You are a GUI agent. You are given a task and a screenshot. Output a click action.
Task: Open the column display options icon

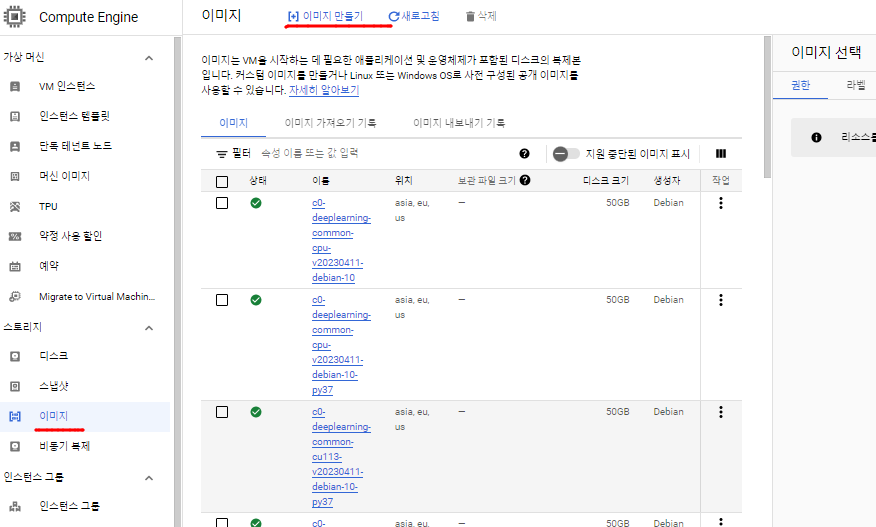[x=721, y=154]
